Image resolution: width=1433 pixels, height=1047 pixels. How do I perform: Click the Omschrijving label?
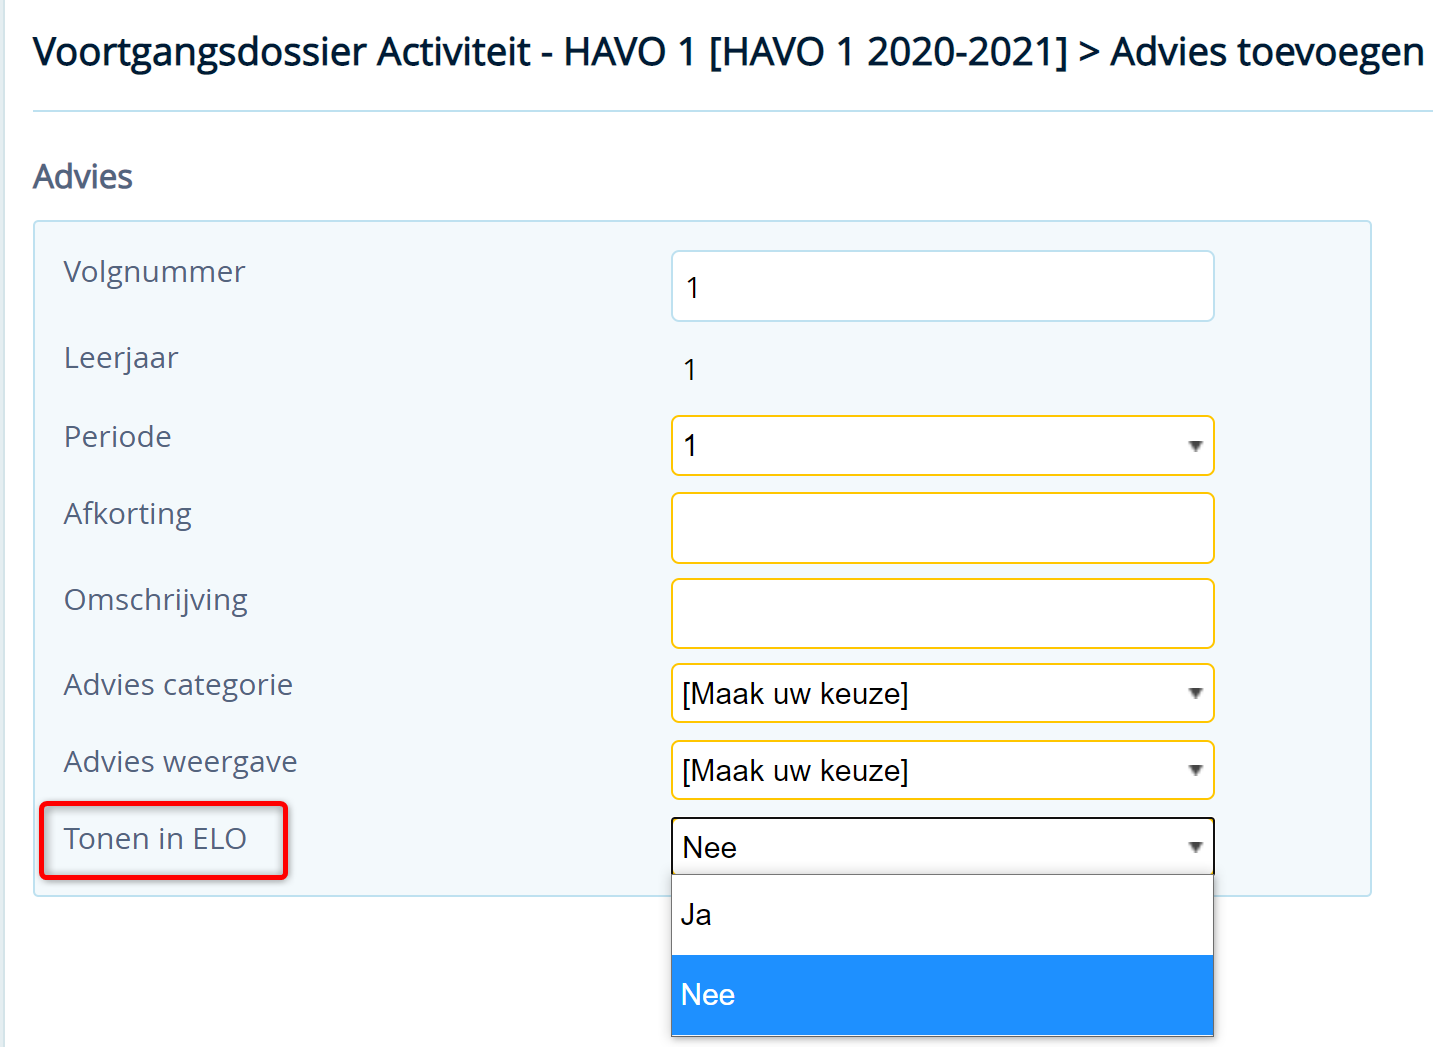[x=156, y=600]
